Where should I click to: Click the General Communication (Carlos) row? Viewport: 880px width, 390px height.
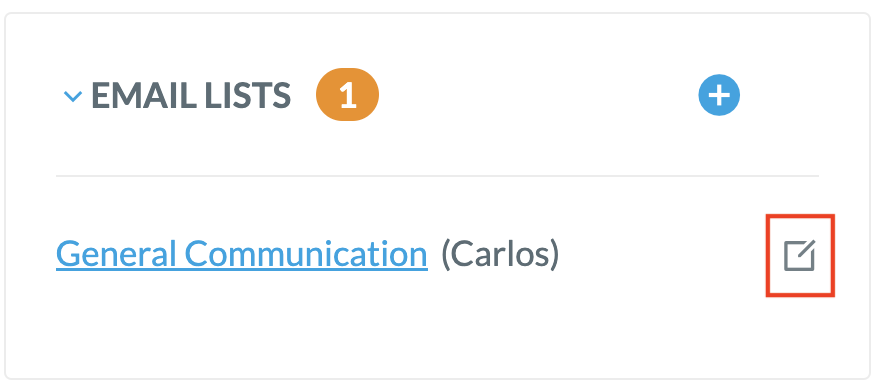pyautogui.click(x=437, y=255)
